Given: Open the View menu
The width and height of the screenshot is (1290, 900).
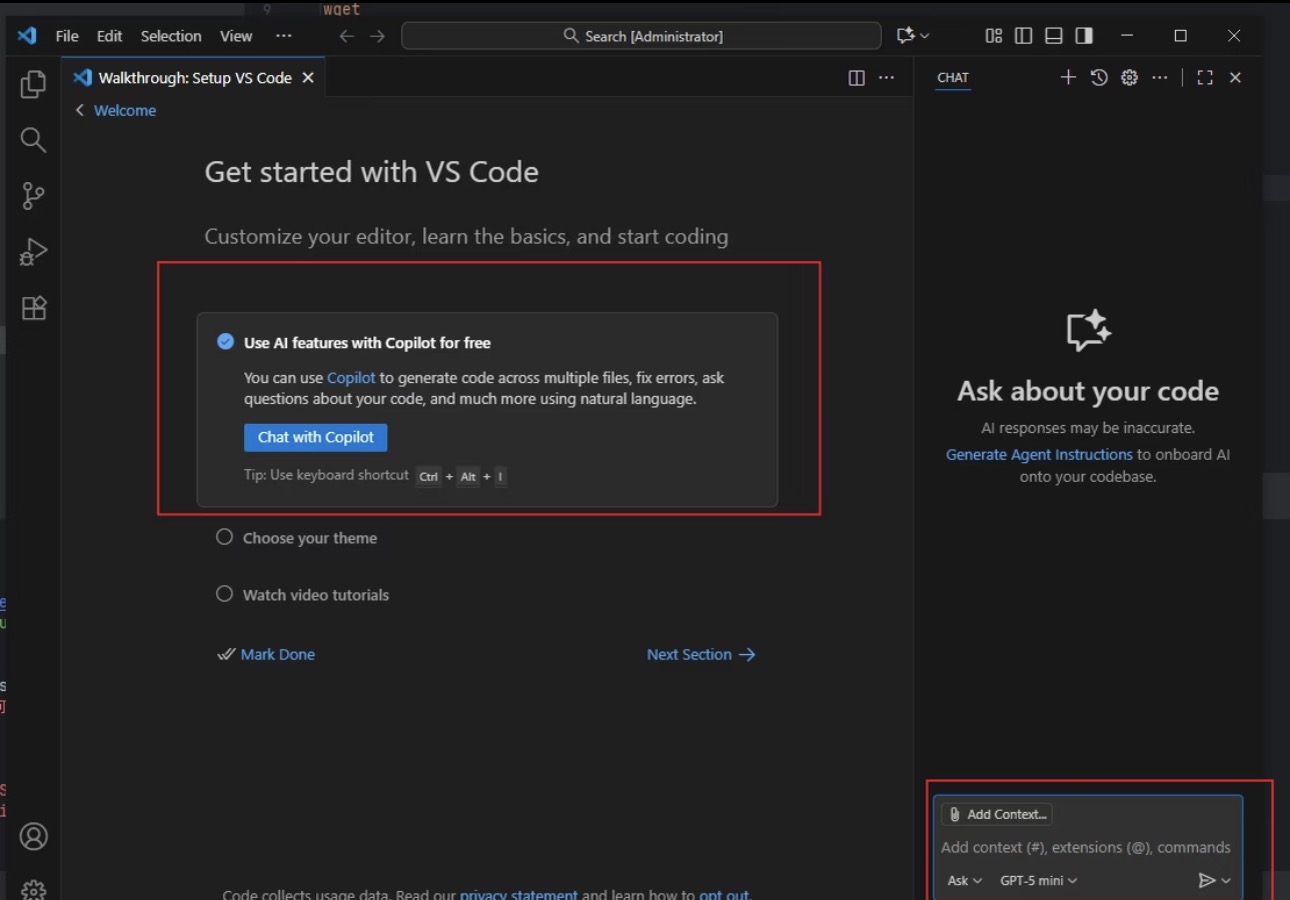Looking at the screenshot, I should pos(236,36).
